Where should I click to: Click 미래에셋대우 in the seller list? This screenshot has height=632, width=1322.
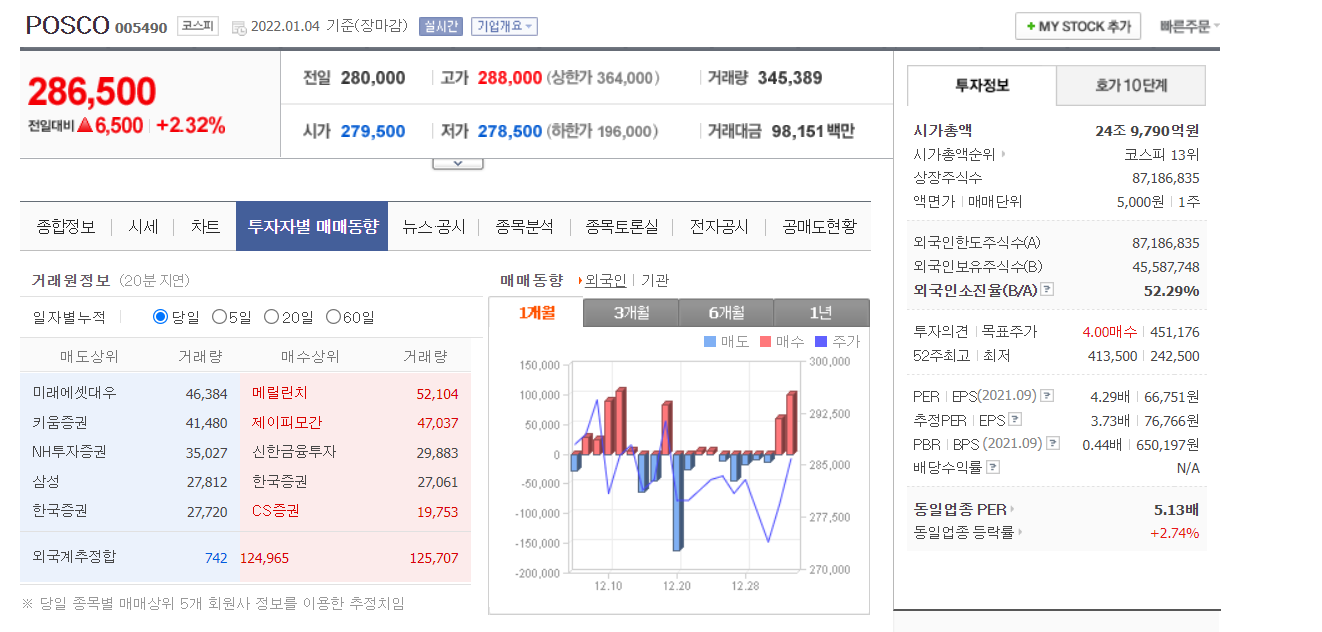click(x=74, y=394)
